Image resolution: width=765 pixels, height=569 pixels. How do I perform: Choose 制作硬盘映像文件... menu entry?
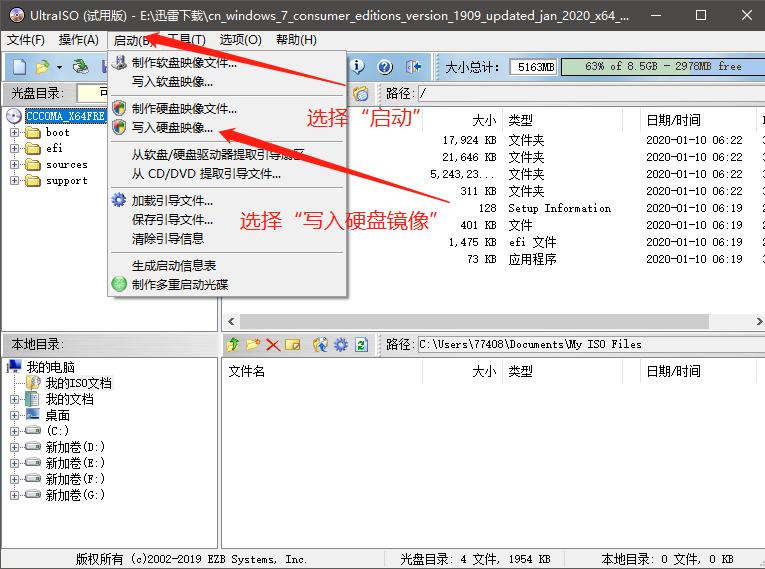click(227, 108)
